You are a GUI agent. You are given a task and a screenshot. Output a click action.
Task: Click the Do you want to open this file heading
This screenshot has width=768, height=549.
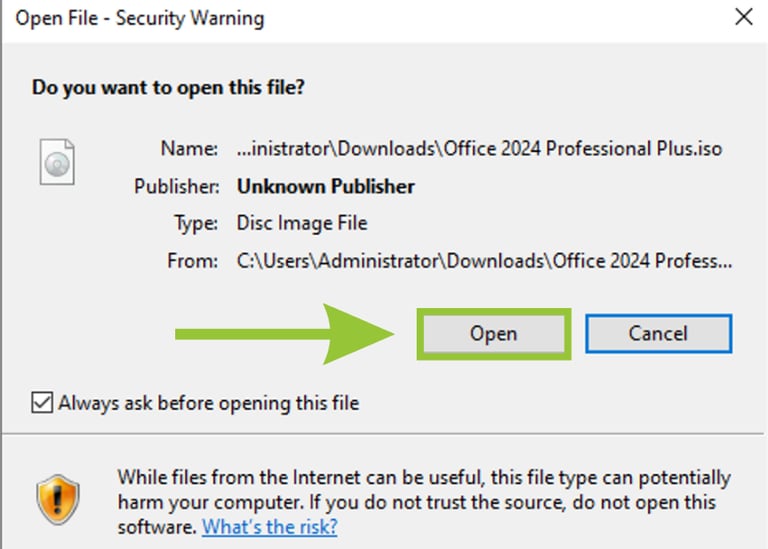tap(168, 88)
